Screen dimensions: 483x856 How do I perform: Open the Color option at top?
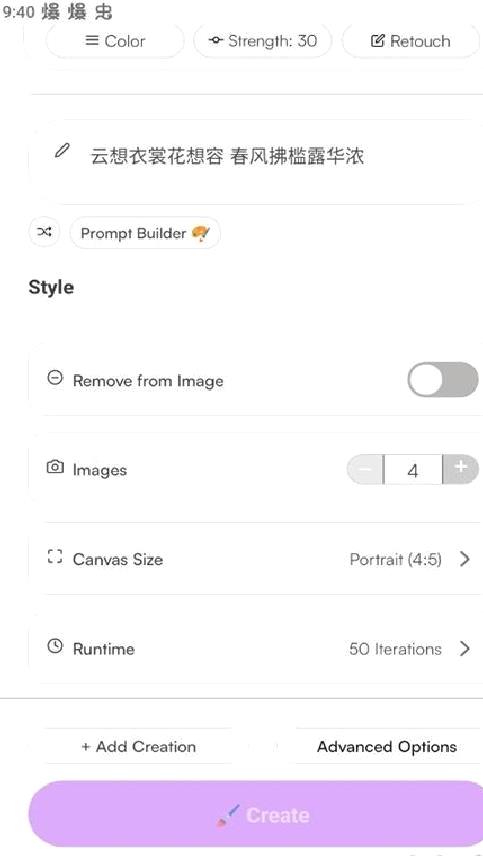(115, 41)
